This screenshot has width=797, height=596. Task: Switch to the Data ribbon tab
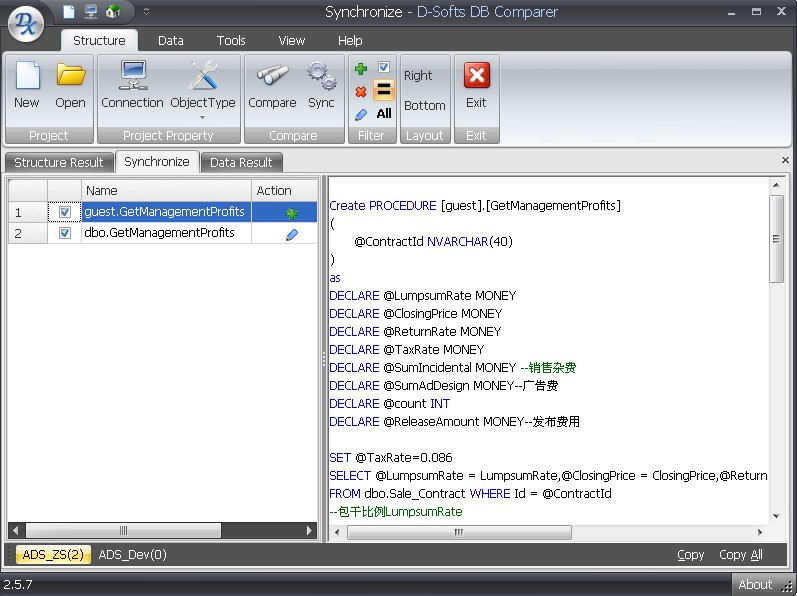(x=171, y=40)
